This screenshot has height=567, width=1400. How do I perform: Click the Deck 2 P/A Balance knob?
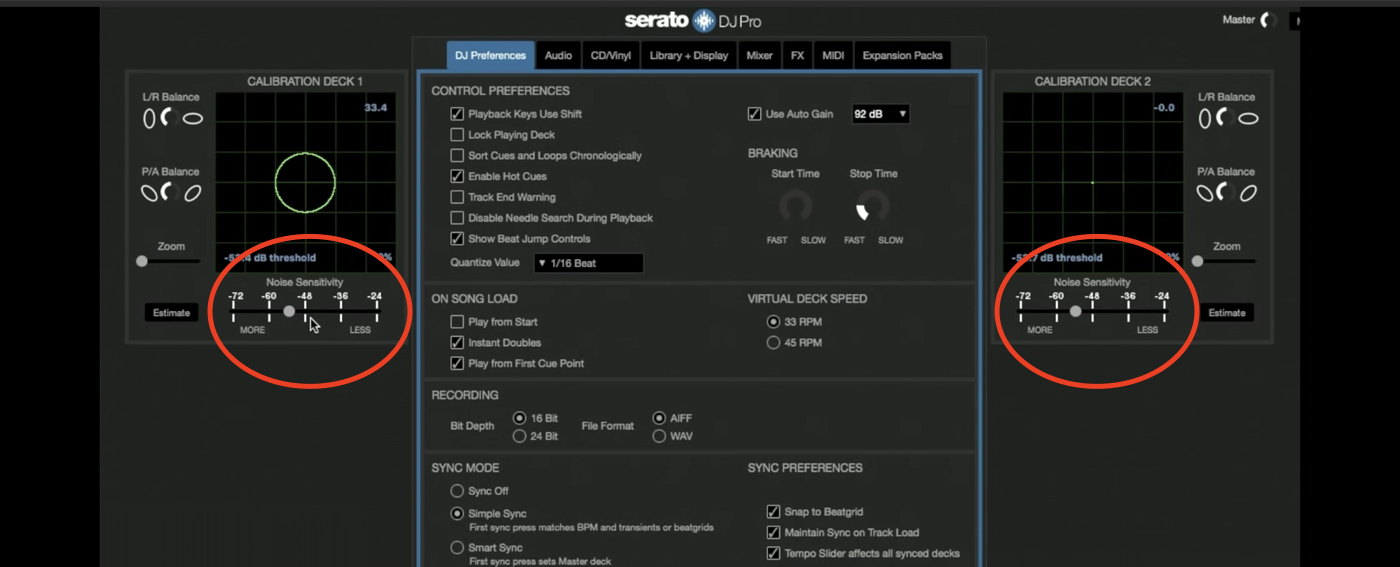[x=1226, y=192]
